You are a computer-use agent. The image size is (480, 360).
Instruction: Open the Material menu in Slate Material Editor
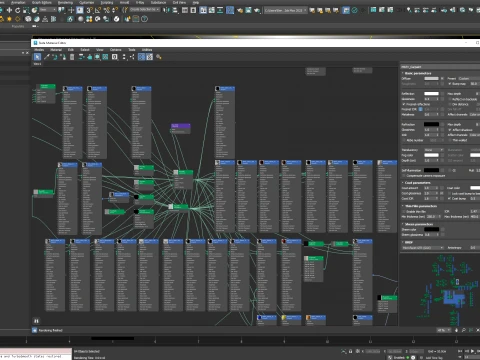(x=56, y=50)
